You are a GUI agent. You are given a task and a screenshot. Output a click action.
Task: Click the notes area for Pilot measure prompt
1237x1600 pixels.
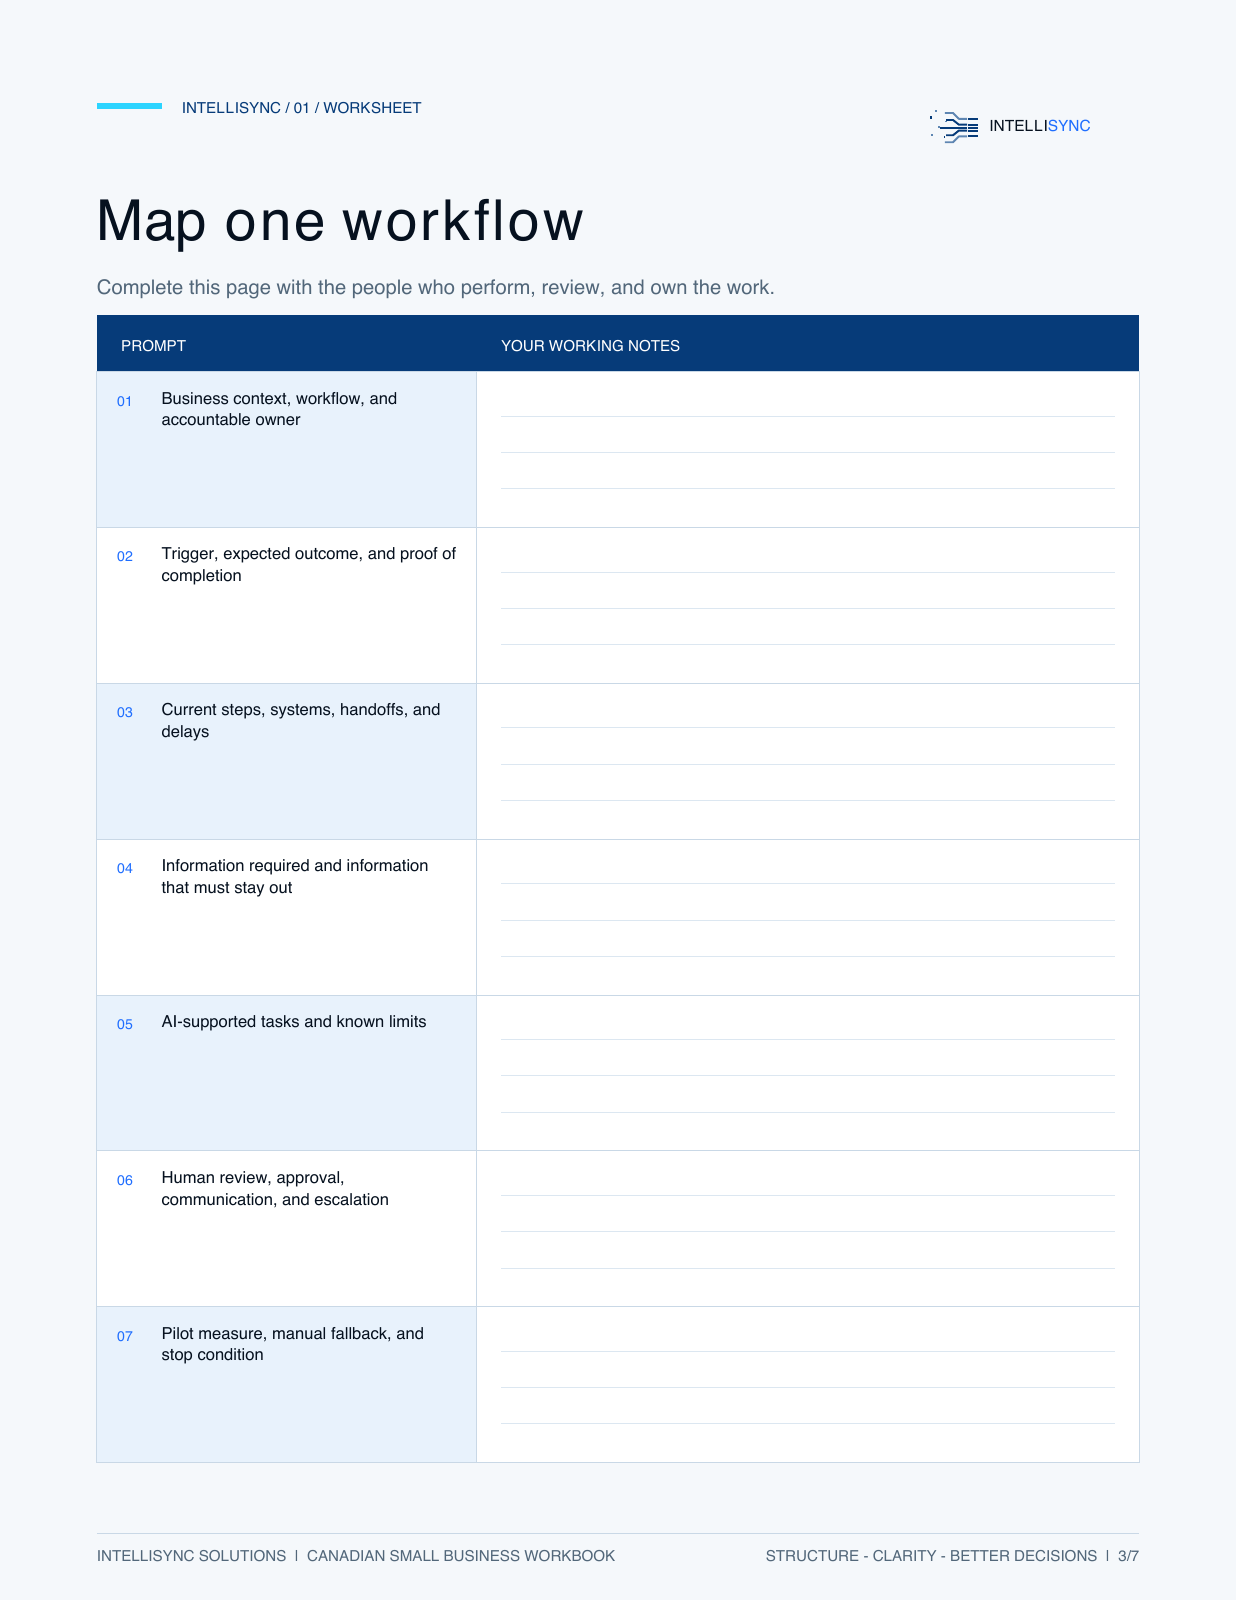[807, 1385]
